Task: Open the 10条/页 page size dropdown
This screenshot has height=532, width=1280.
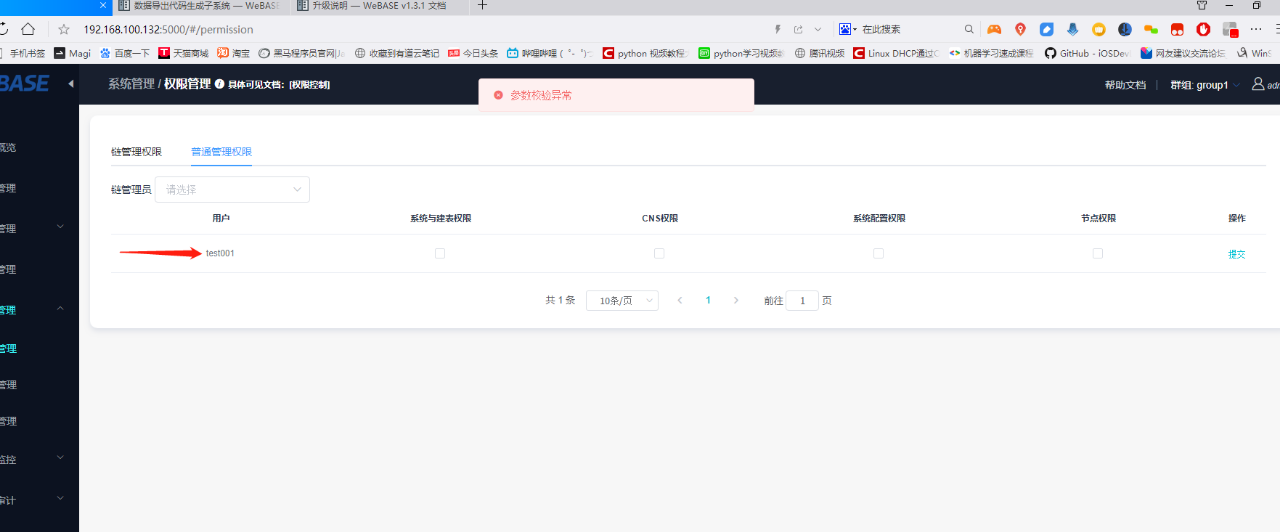Action: 622,300
